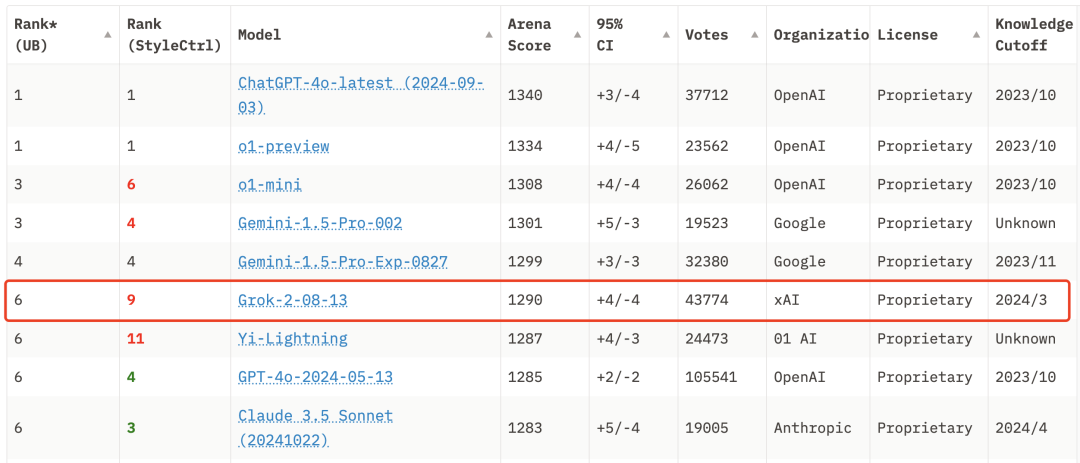Open Gemini-1.5-Pro-Exp-0827 model link
Image resolution: width=1080 pixels, height=463 pixels.
coord(342,262)
